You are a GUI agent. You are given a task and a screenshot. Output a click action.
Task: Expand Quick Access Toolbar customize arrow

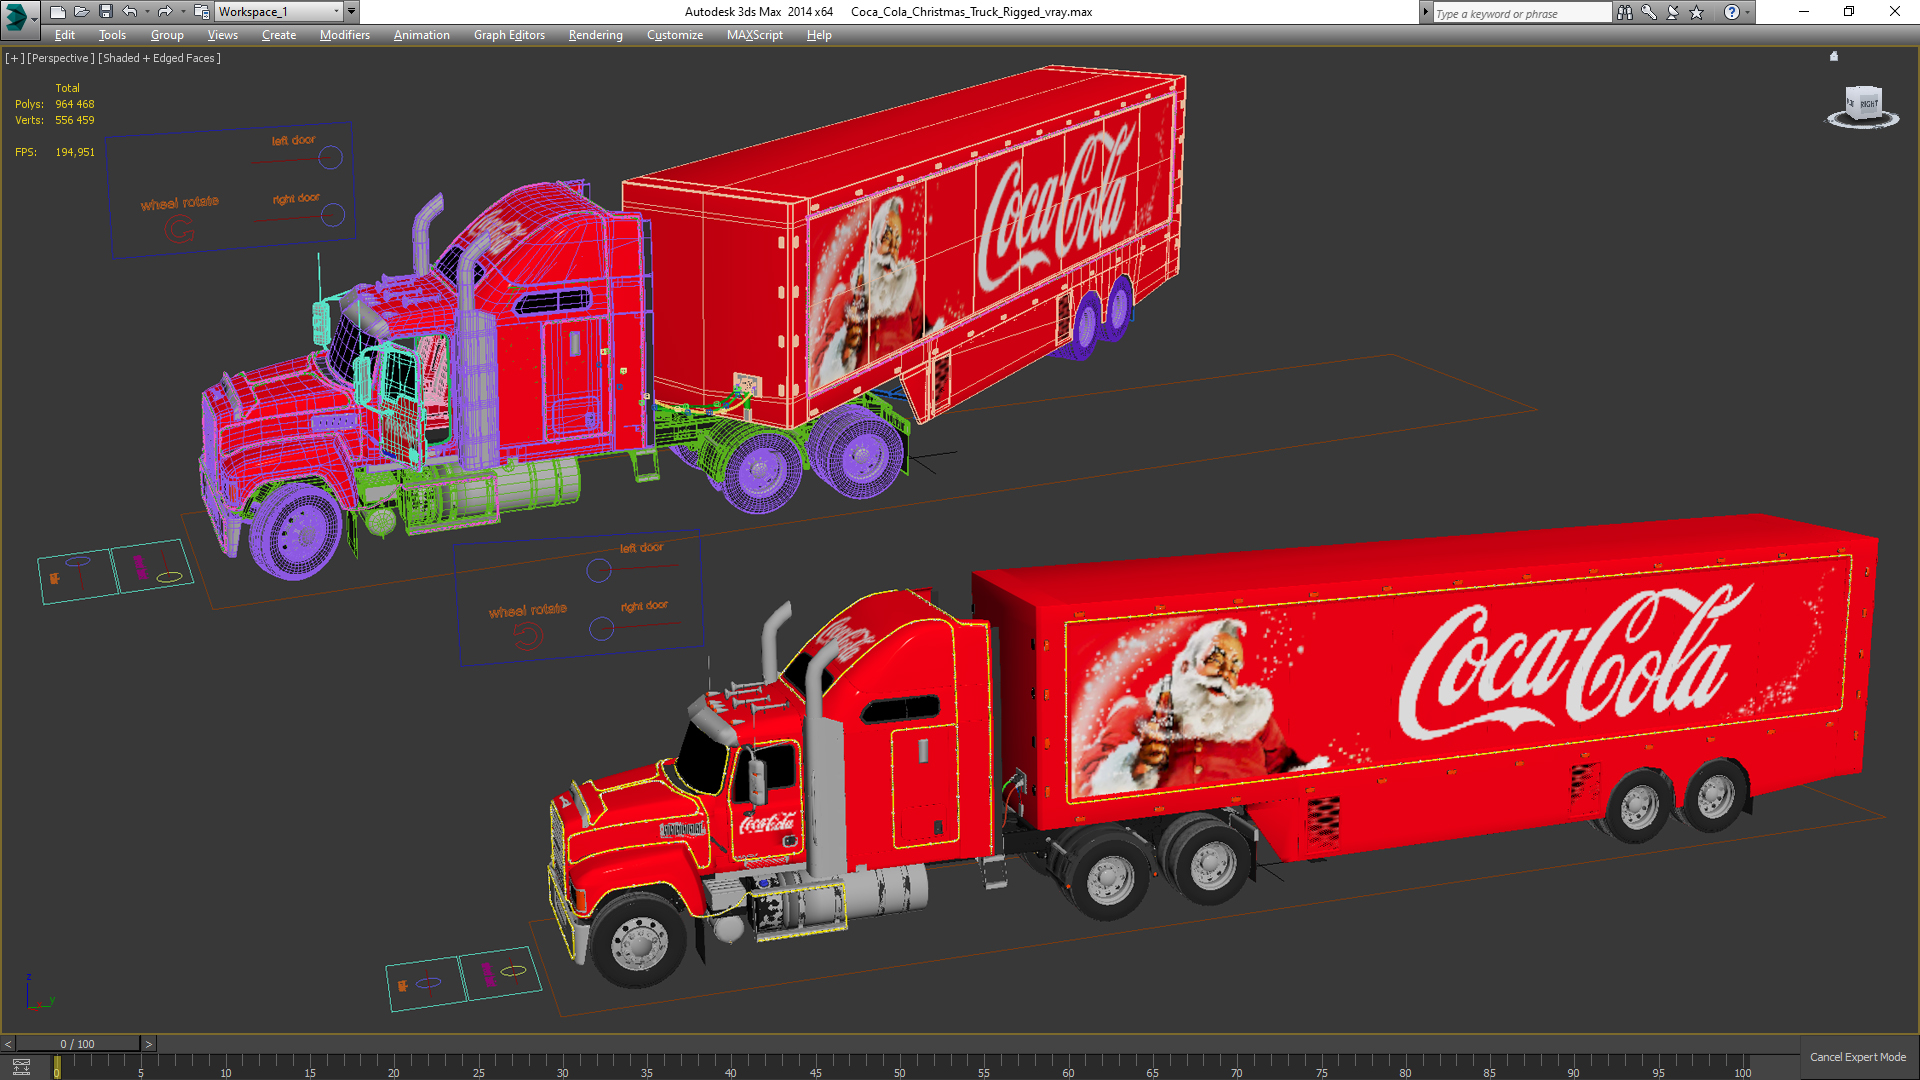coord(351,12)
